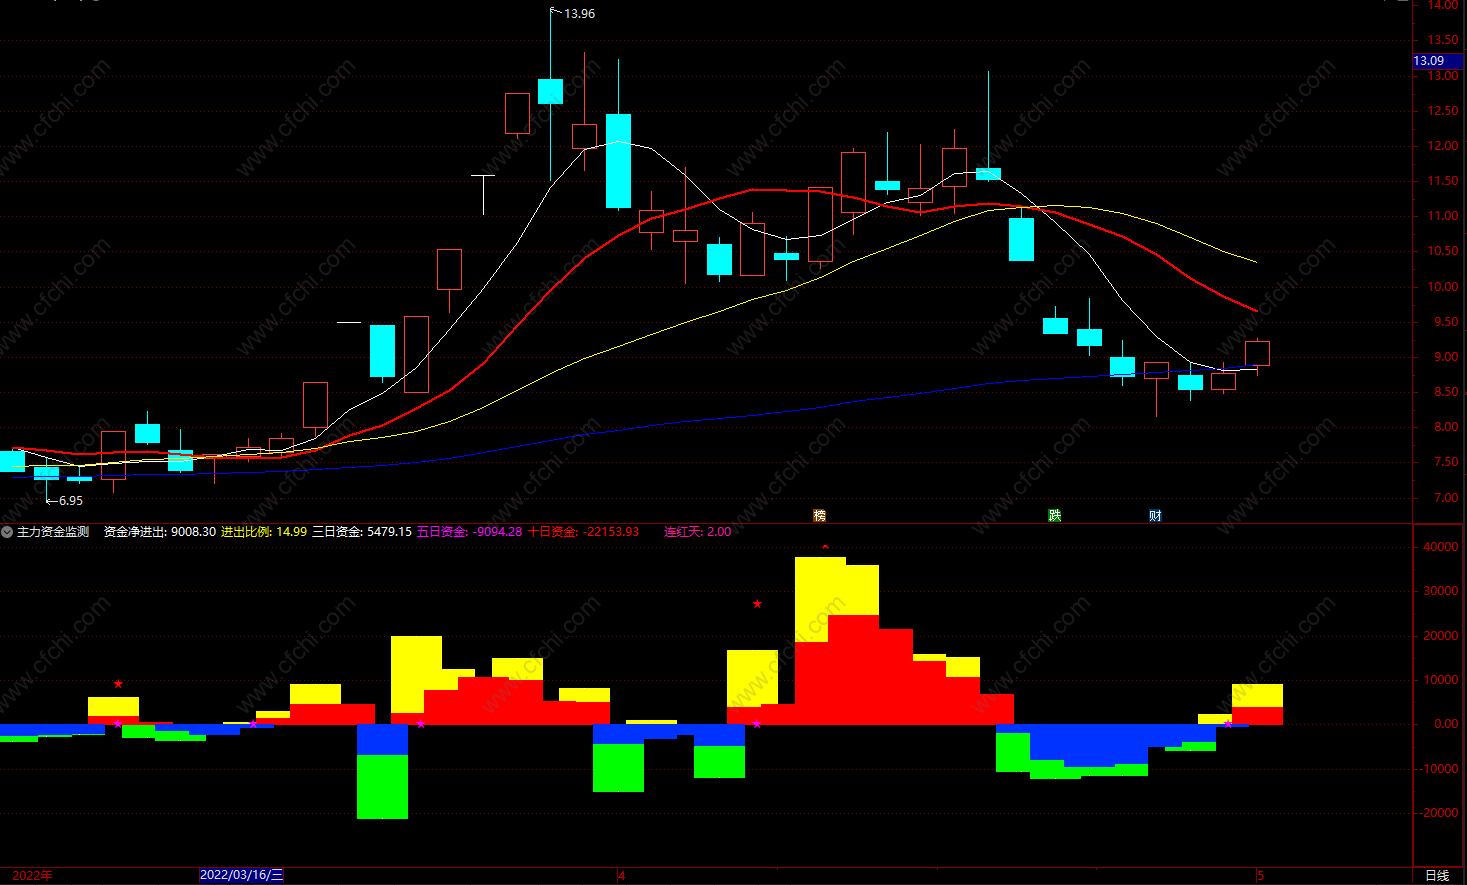Click the 财 marker icon
This screenshot has height=885, width=1467.
pyautogui.click(x=1155, y=516)
